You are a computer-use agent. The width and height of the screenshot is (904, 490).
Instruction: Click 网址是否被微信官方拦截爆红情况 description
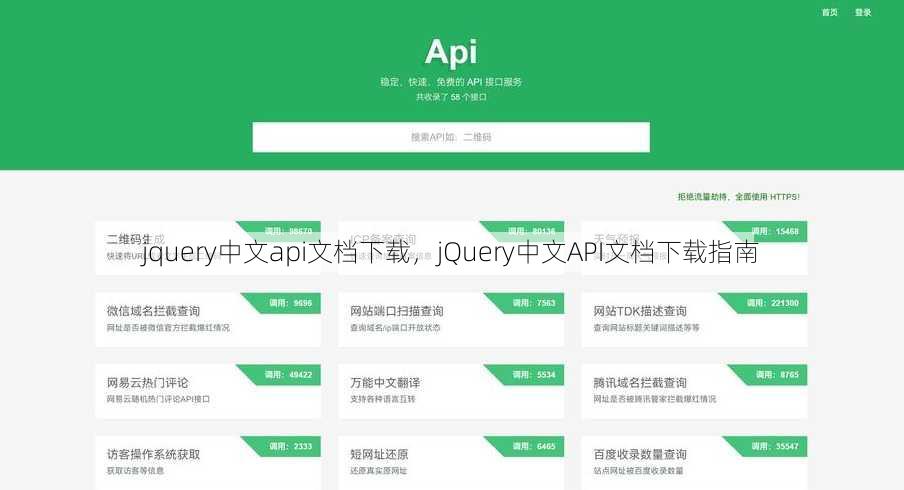point(168,327)
